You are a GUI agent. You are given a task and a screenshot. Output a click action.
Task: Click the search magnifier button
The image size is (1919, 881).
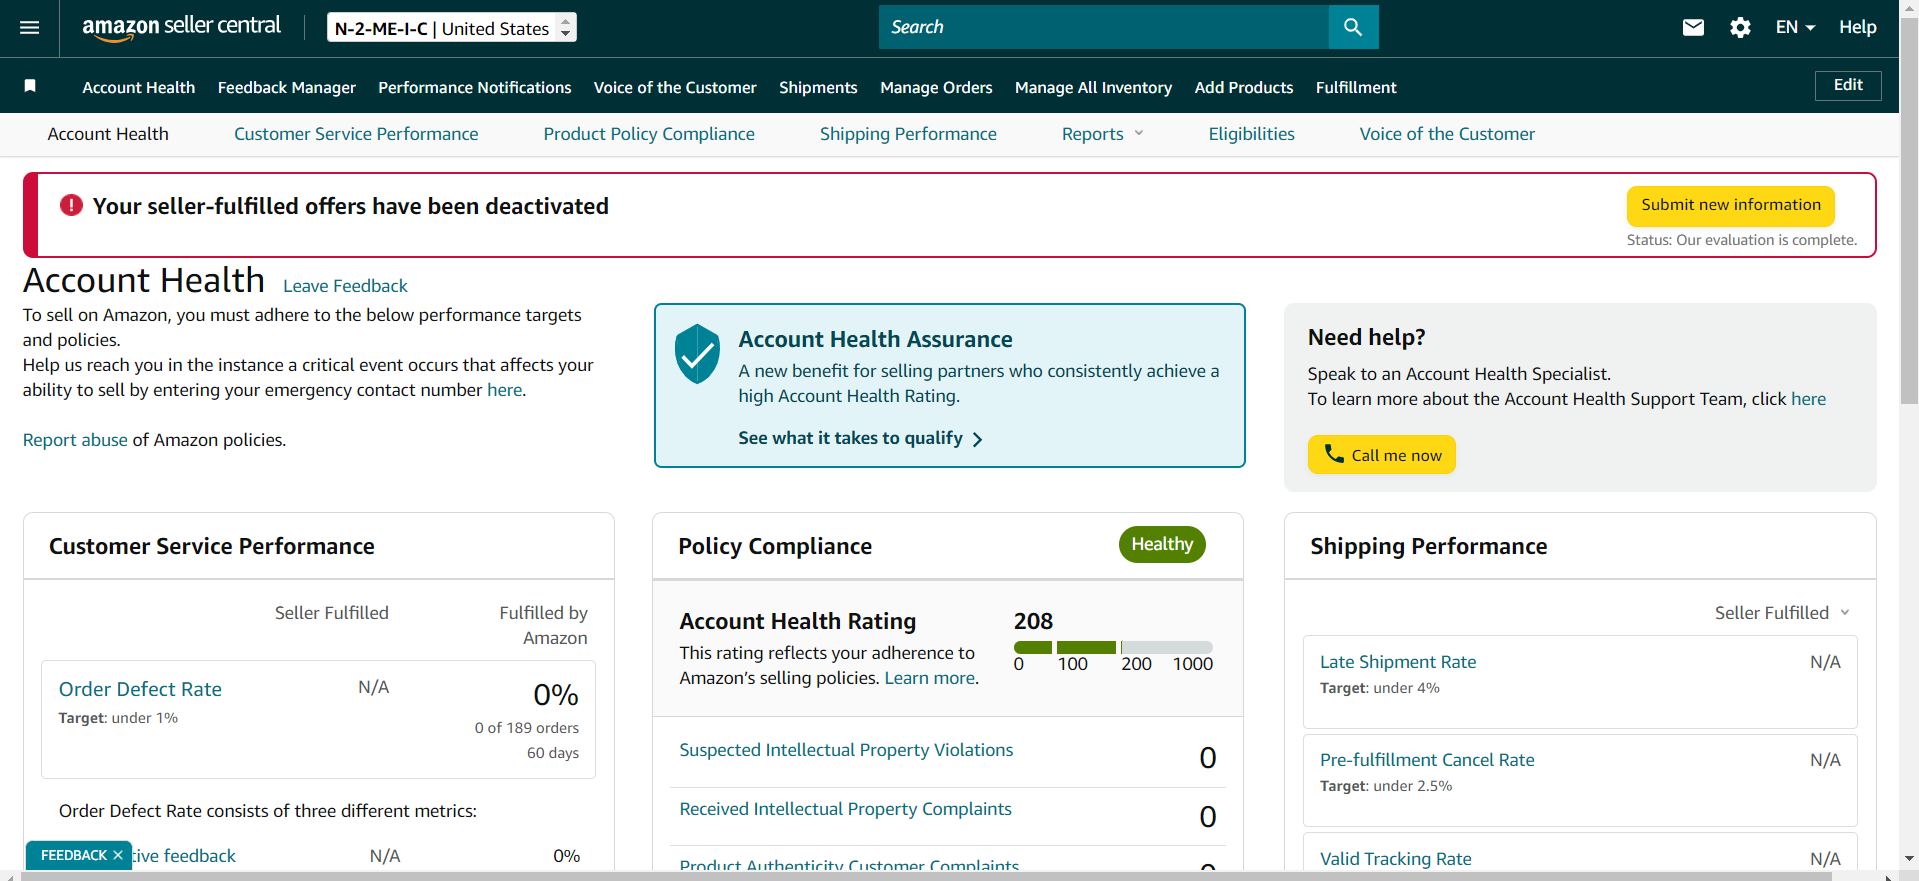coord(1353,27)
